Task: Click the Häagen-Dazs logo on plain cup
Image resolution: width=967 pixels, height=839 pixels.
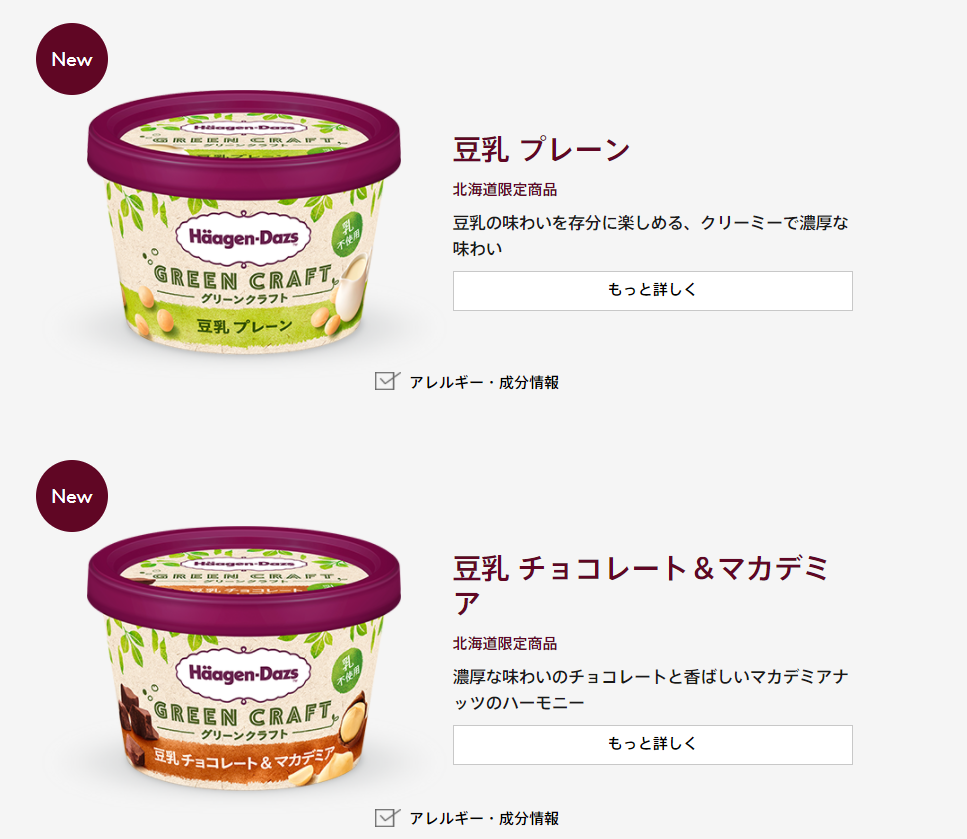Action: 244,238
